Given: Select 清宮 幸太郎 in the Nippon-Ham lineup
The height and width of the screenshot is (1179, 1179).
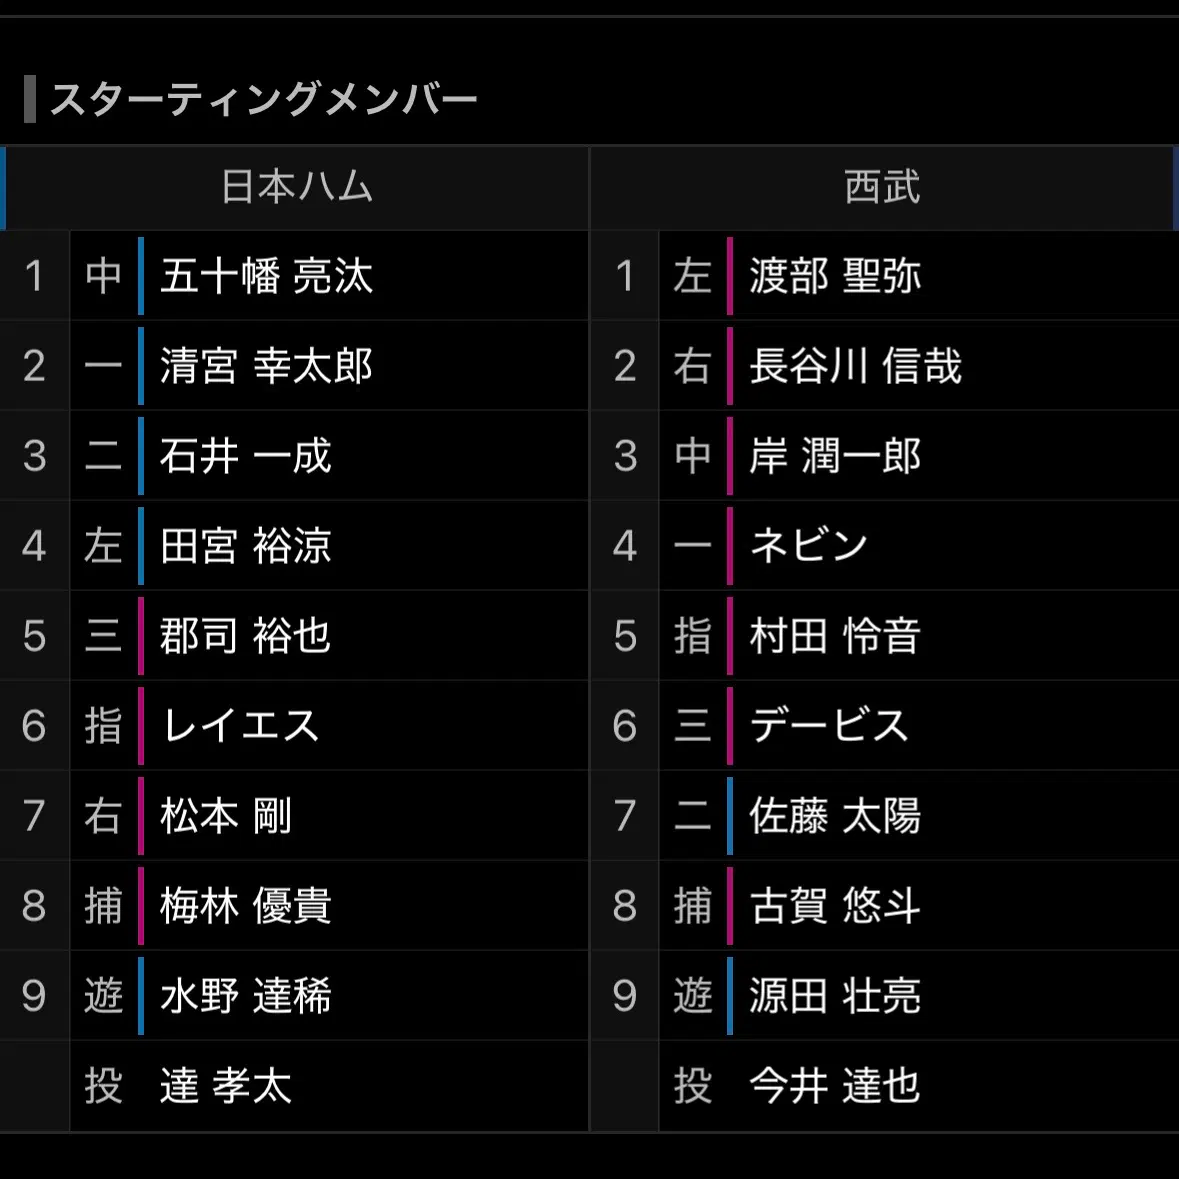Looking at the screenshot, I should (x=266, y=366).
